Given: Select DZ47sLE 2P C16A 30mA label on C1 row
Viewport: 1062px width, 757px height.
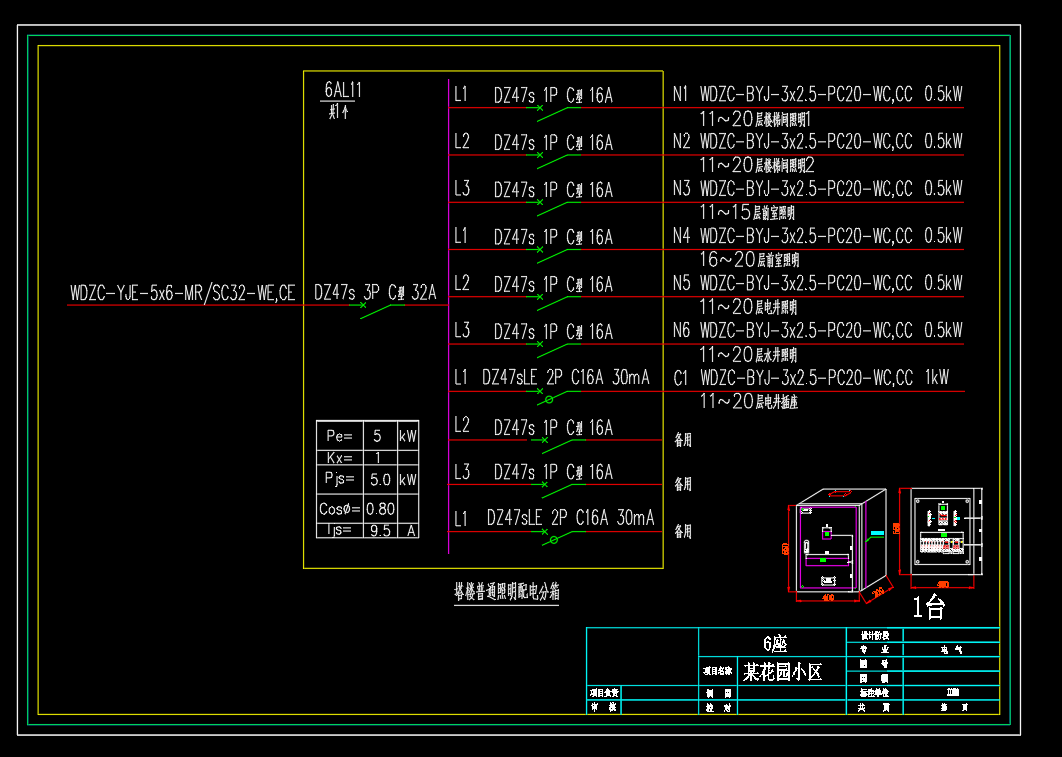Looking at the screenshot, I should pos(566,378).
